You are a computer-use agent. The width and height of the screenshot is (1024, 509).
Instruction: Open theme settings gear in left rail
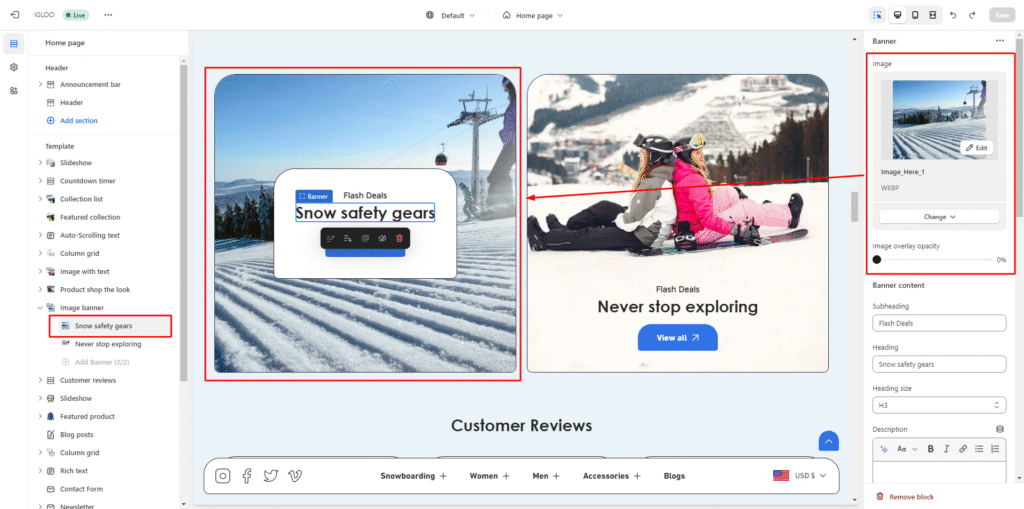14,67
